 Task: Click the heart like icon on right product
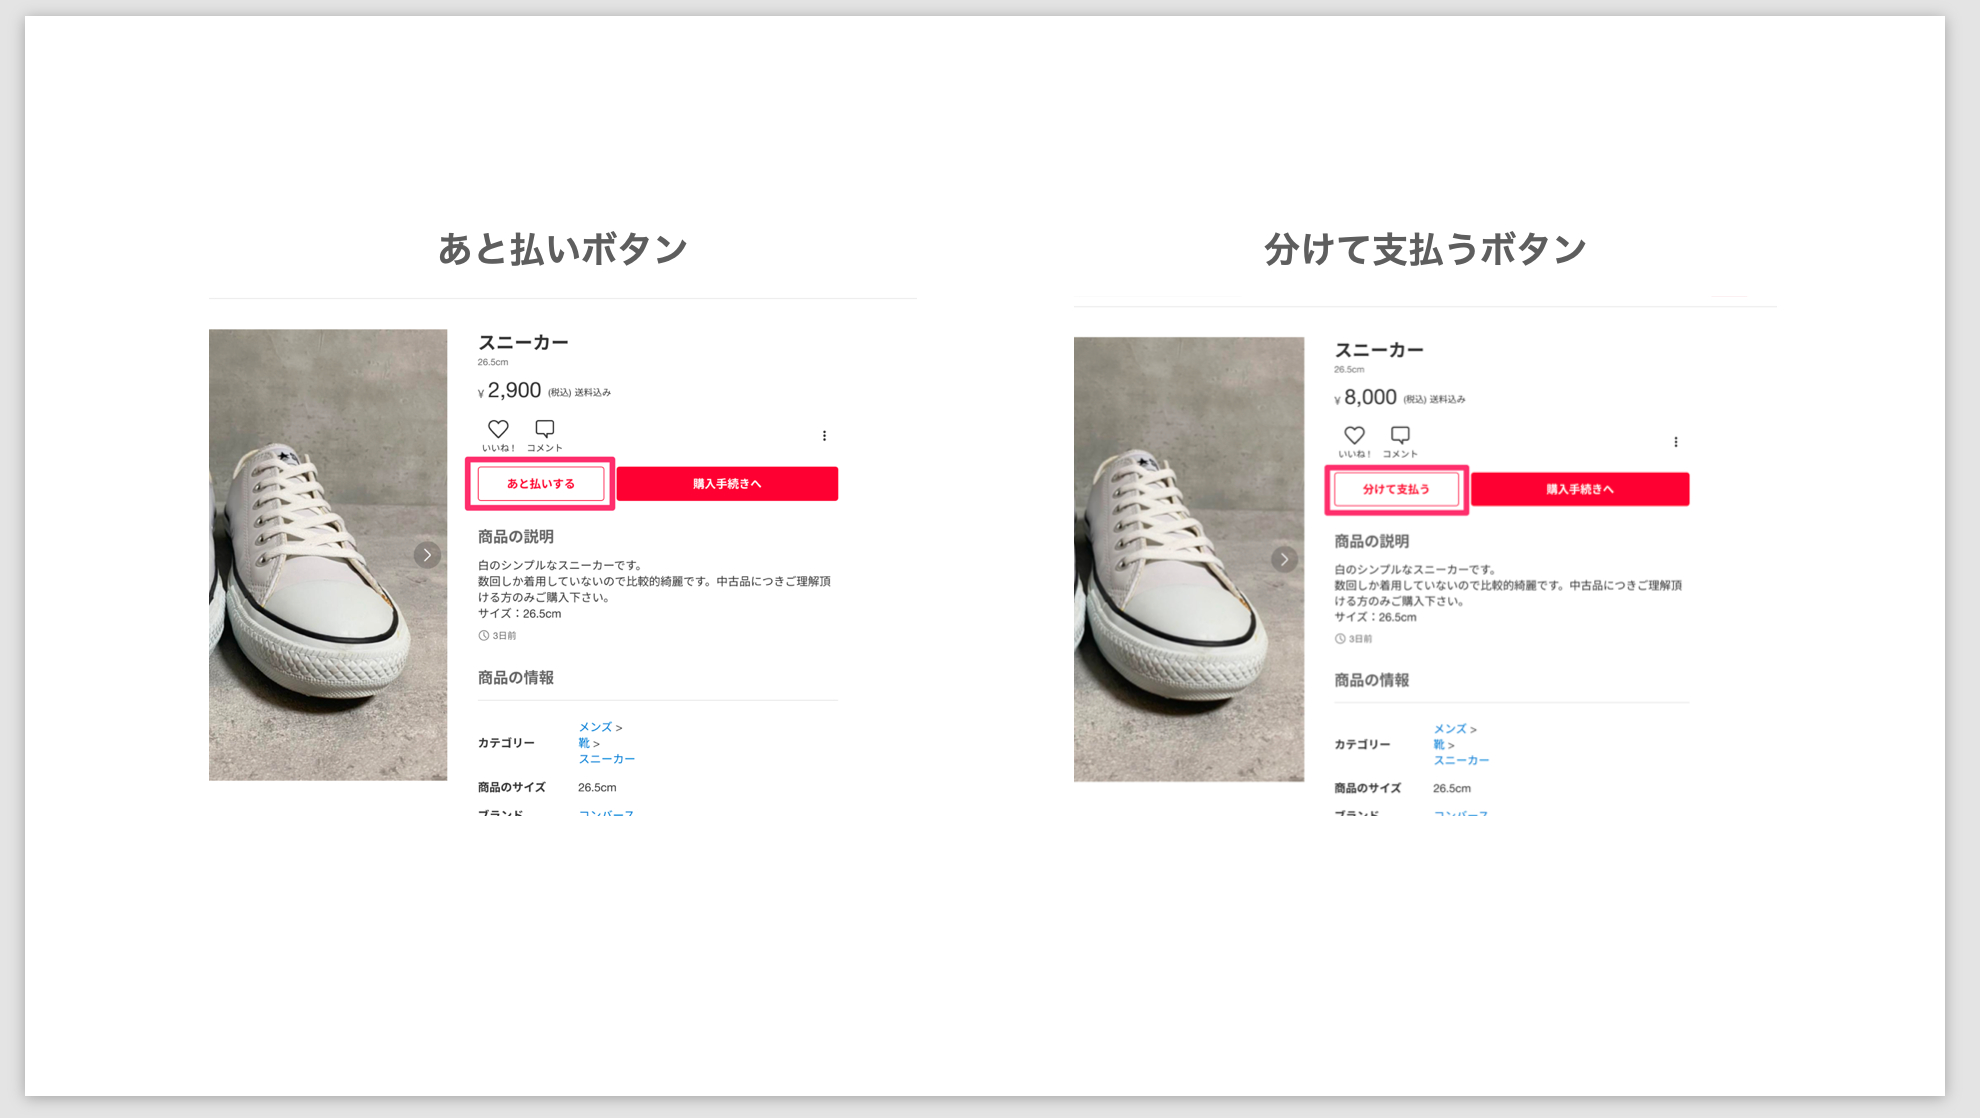point(1354,435)
